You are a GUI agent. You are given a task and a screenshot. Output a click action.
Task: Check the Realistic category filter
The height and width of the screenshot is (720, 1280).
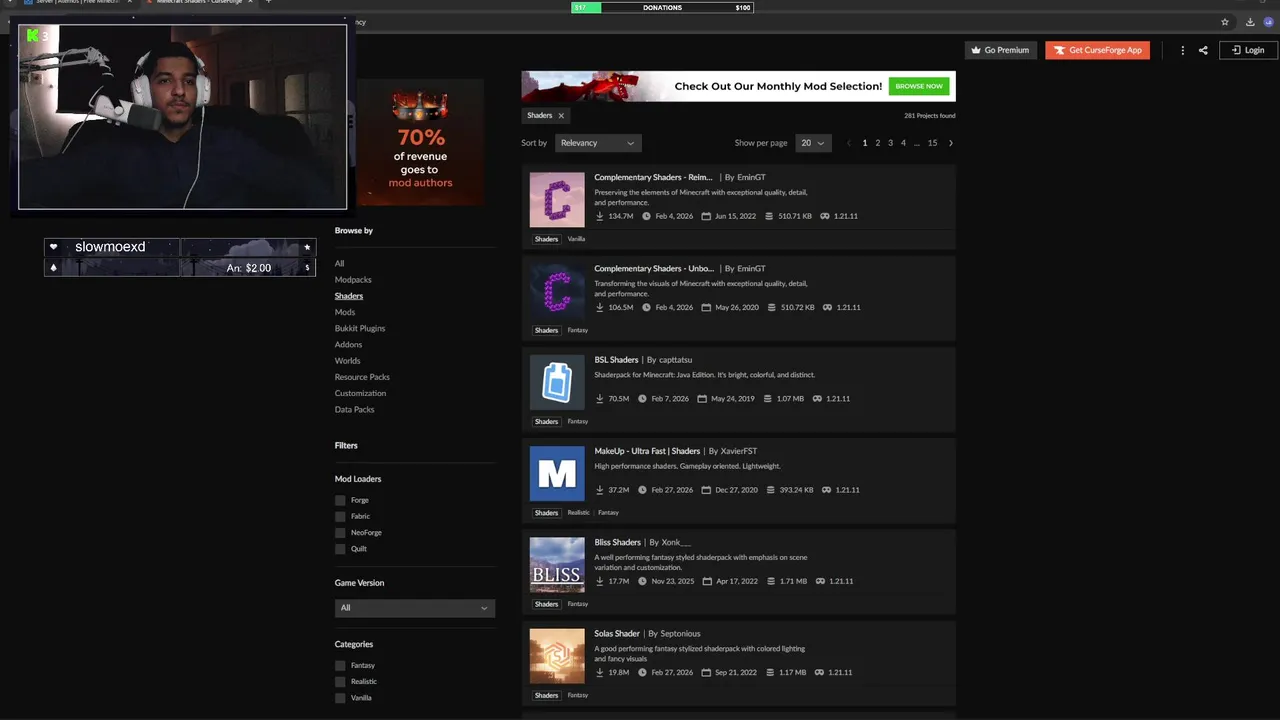(340, 682)
